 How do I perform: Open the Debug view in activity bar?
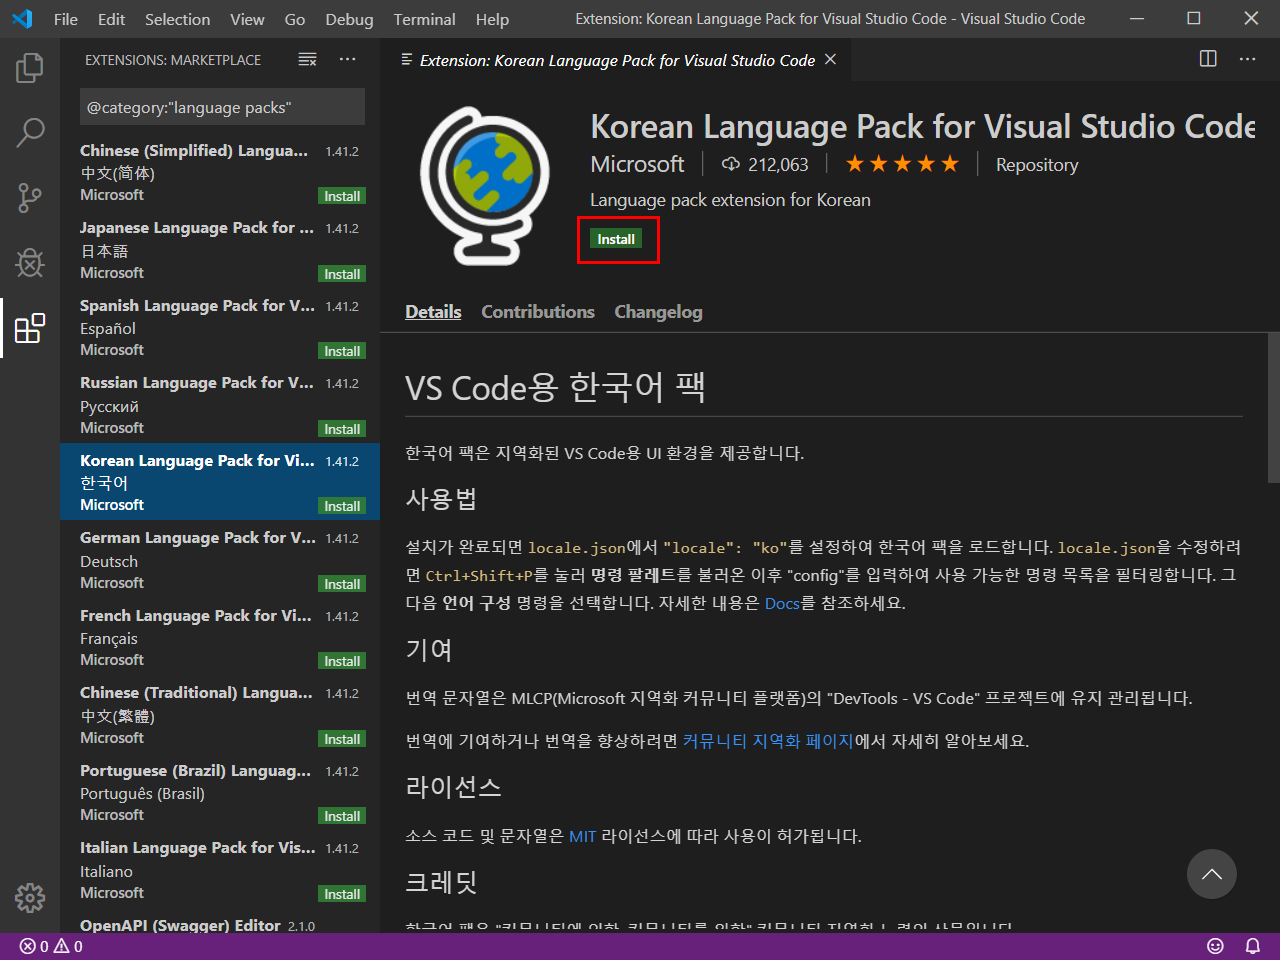30,263
